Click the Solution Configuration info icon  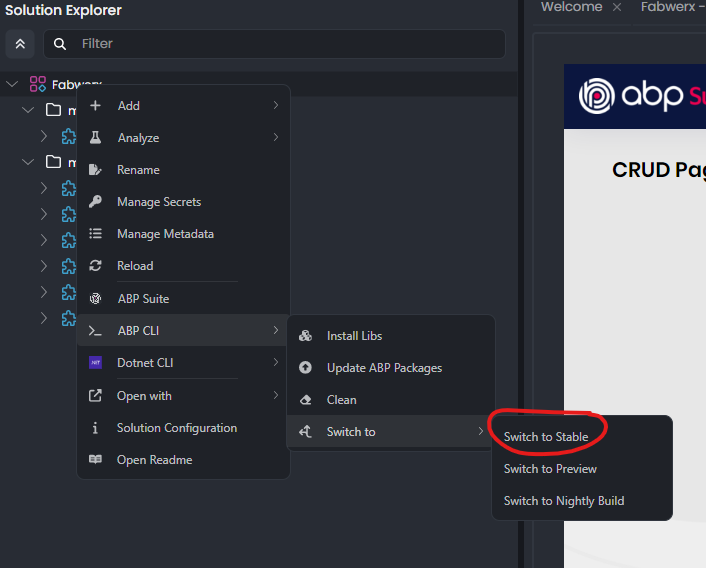point(96,428)
